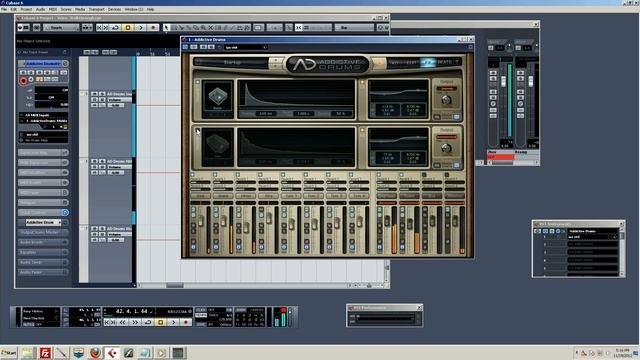Click first channel fader in Addictive Drums mixer
The height and width of the screenshot is (360, 640).
[x=201, y=221]
